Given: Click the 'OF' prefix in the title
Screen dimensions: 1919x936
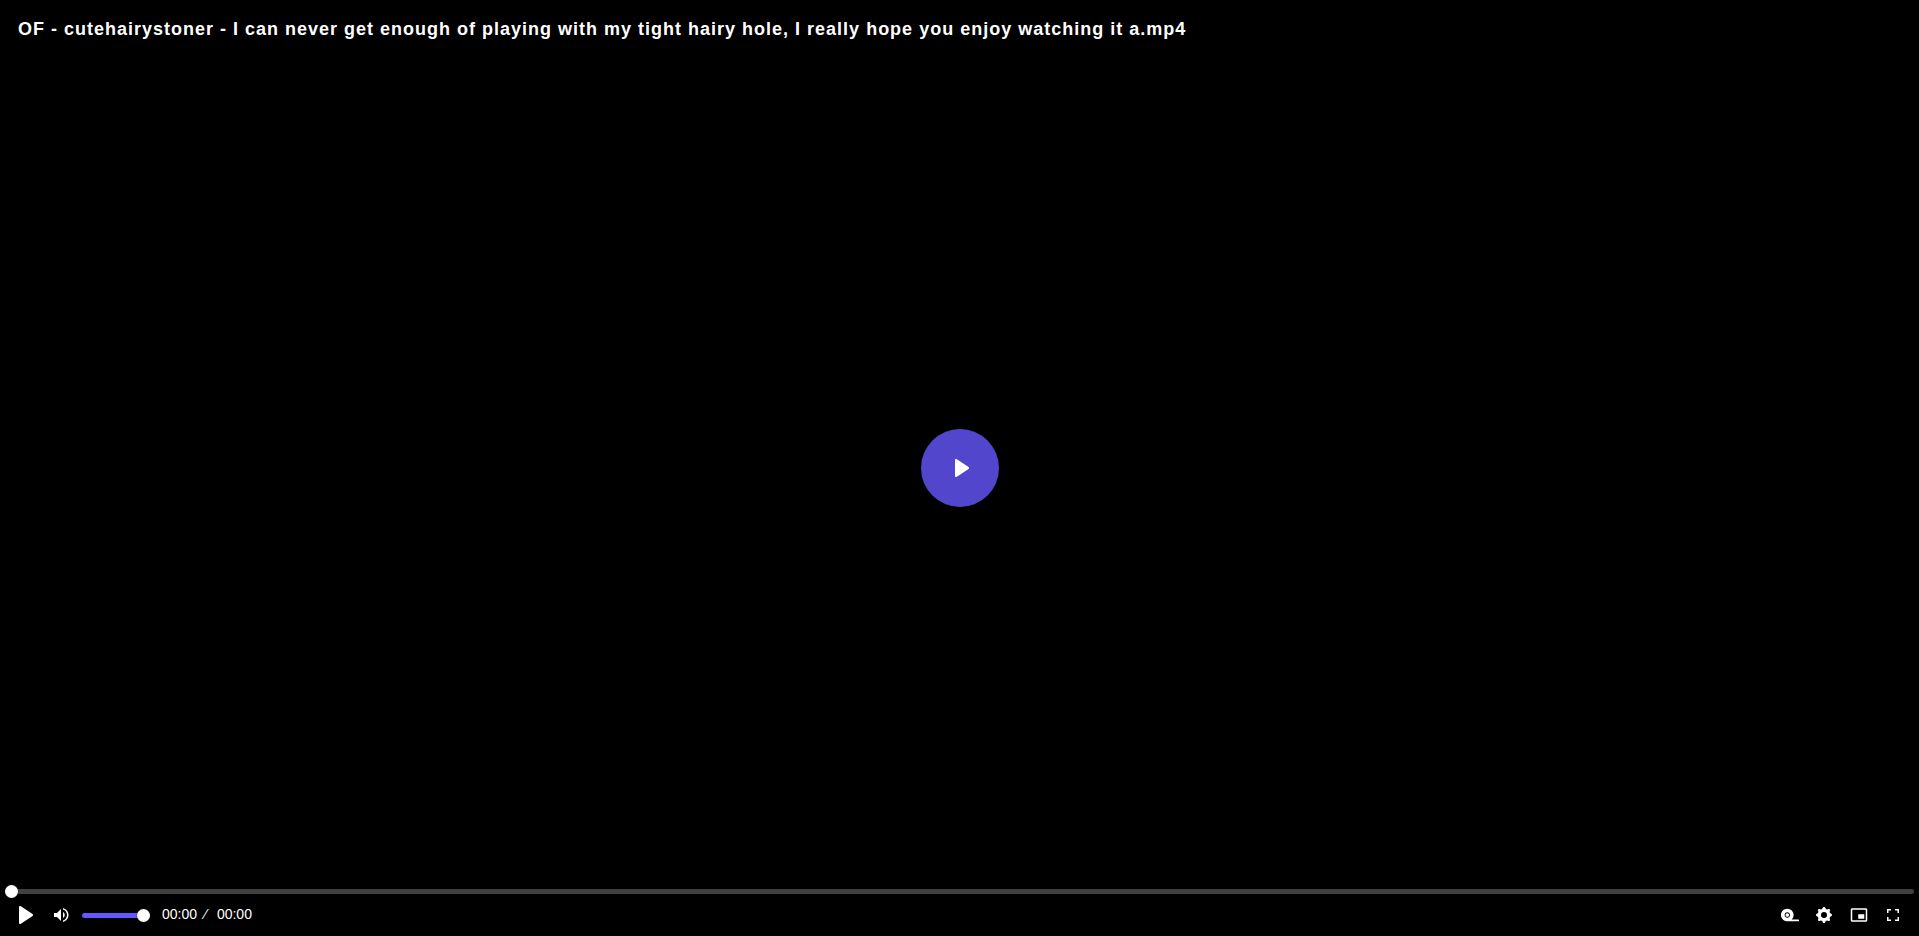Looking at the screenshot, I should [31, 29].
